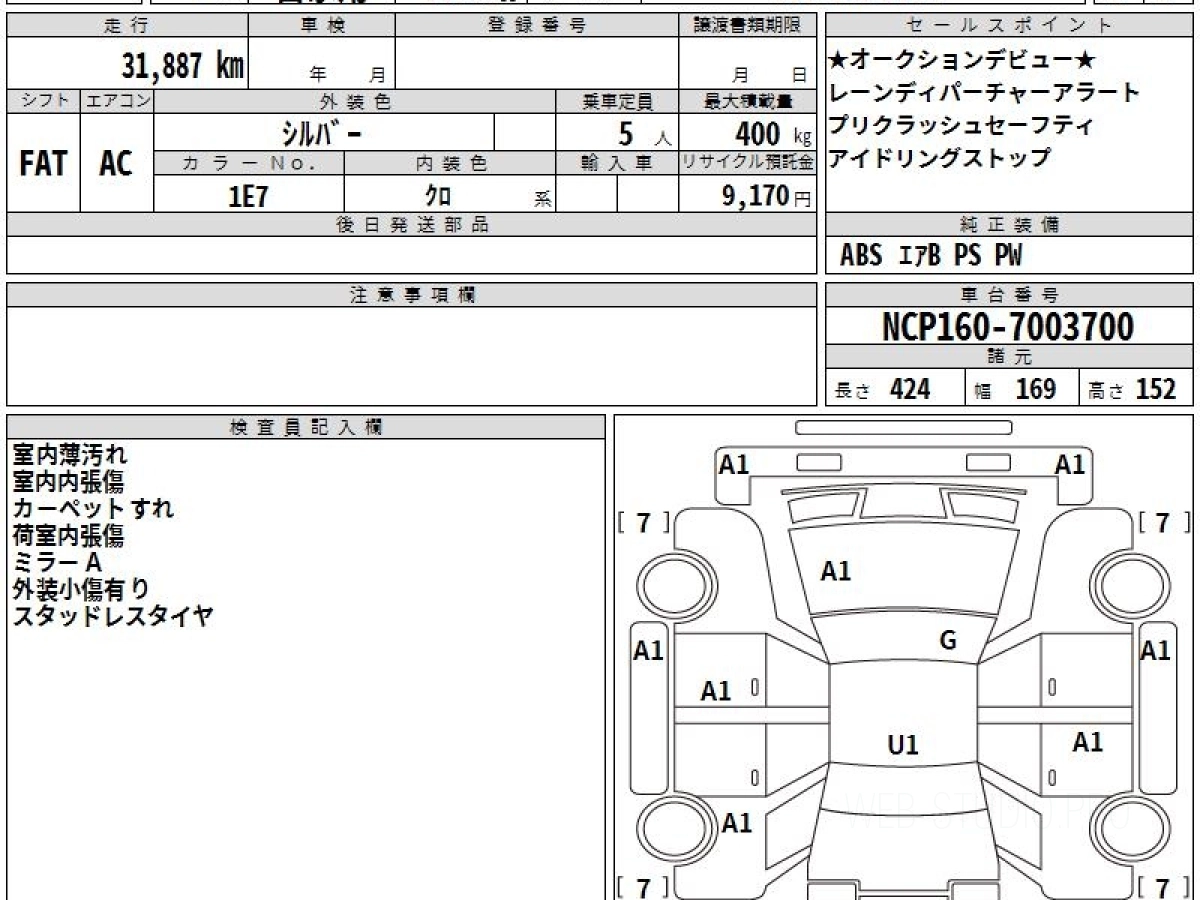Select the 外装小傷有り inspector note
This screenshot has width=1200, height=900.
click(81, 589)
